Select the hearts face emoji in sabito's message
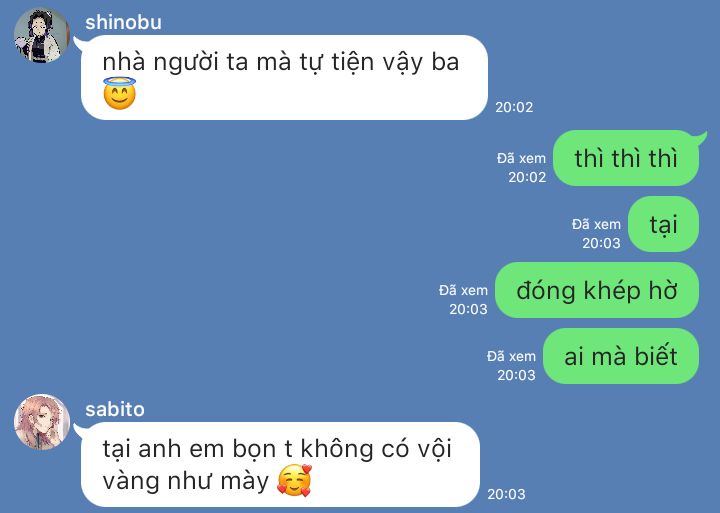 pyautogui.click(x=294, y=480)
